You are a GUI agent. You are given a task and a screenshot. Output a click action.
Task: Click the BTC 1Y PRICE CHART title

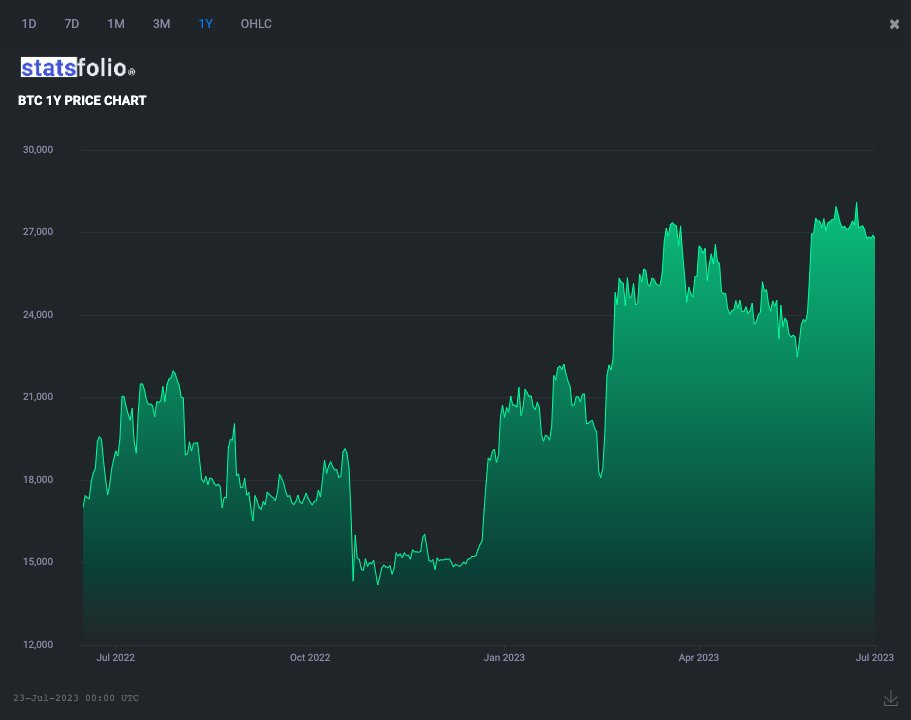[82, 101]
